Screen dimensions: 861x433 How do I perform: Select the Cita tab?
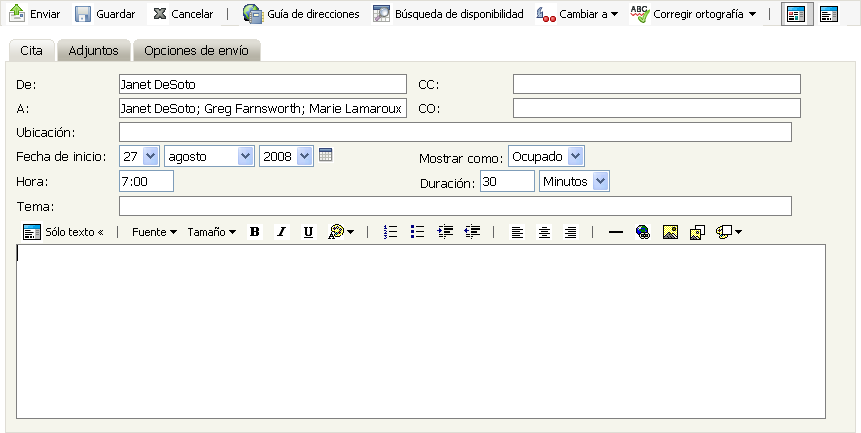coord(31,50)
